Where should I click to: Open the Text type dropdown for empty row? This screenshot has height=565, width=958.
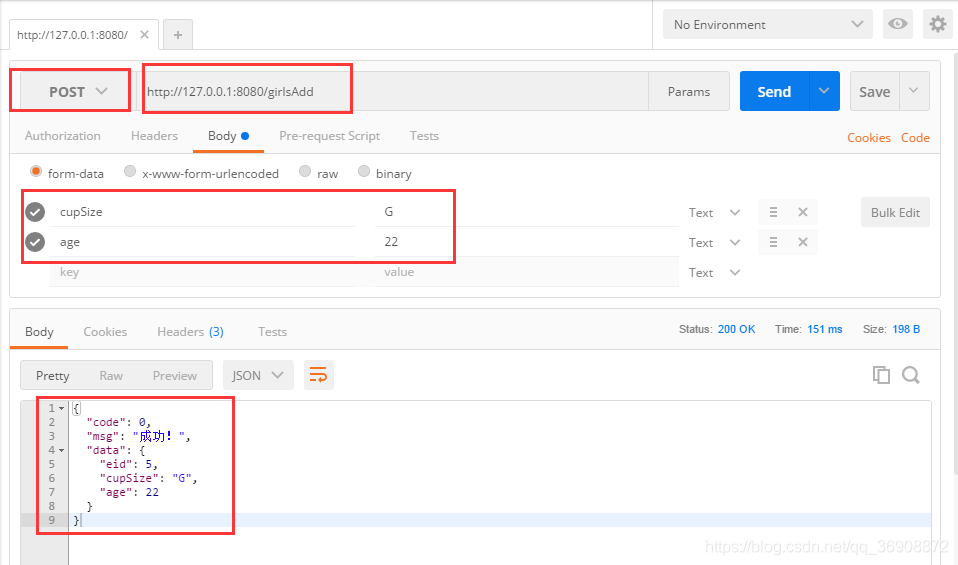coord(714,272)
